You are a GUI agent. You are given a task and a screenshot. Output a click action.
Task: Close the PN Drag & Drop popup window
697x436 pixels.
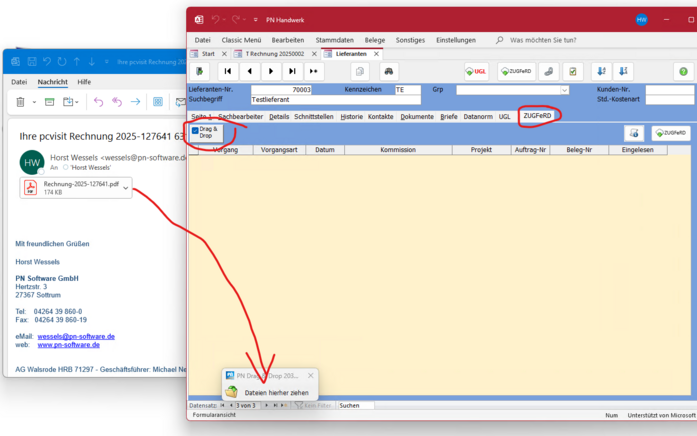tap(311, 376)
